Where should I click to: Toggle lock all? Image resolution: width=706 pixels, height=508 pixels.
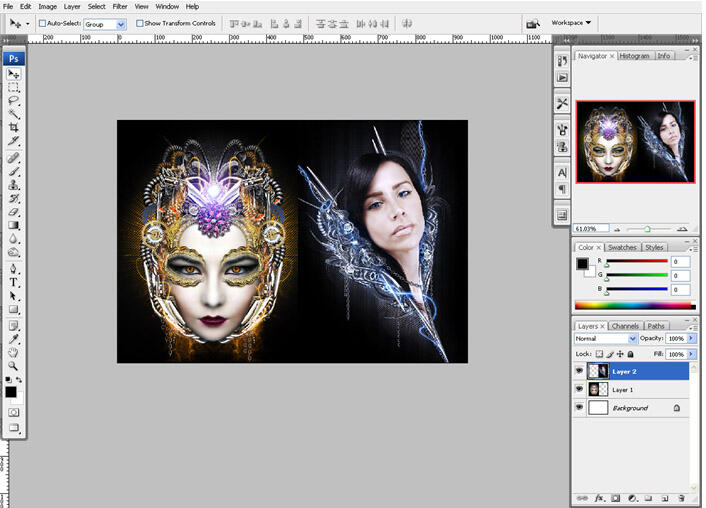(630, 354)
